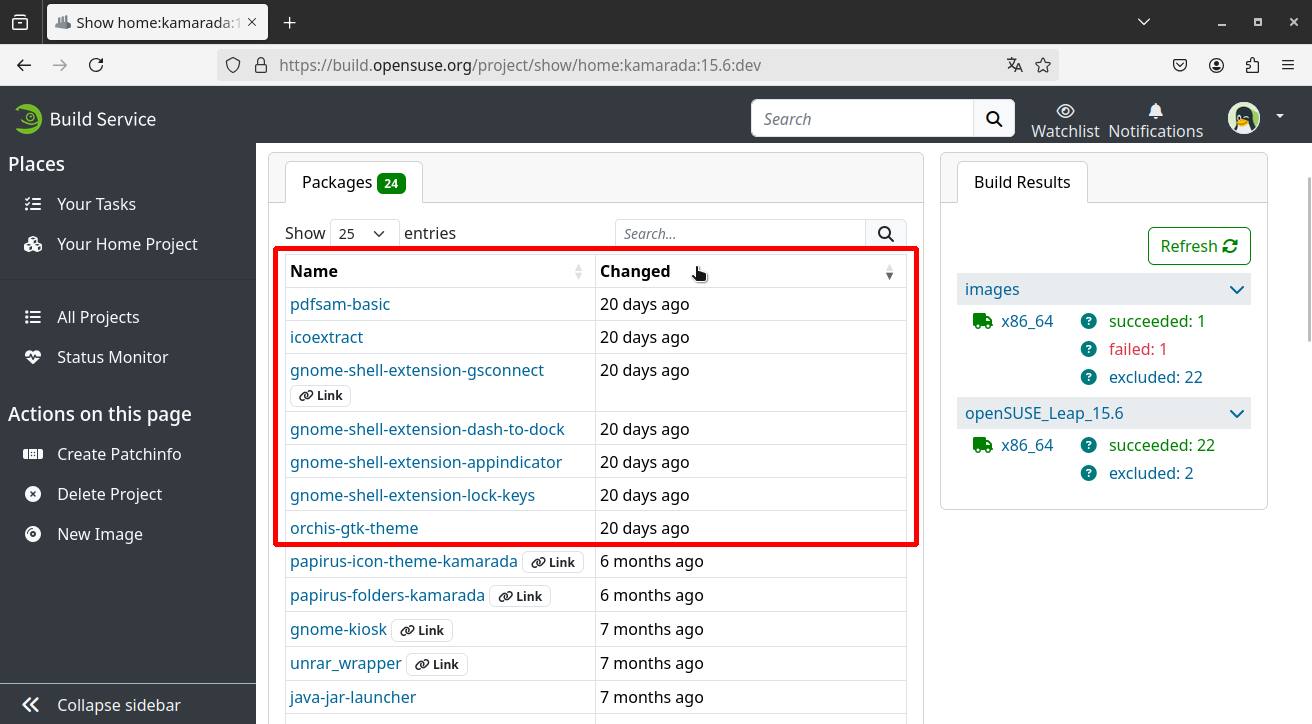Reload the page in browser
This screenshot has height=724, width=1312.
coord(96,65)
